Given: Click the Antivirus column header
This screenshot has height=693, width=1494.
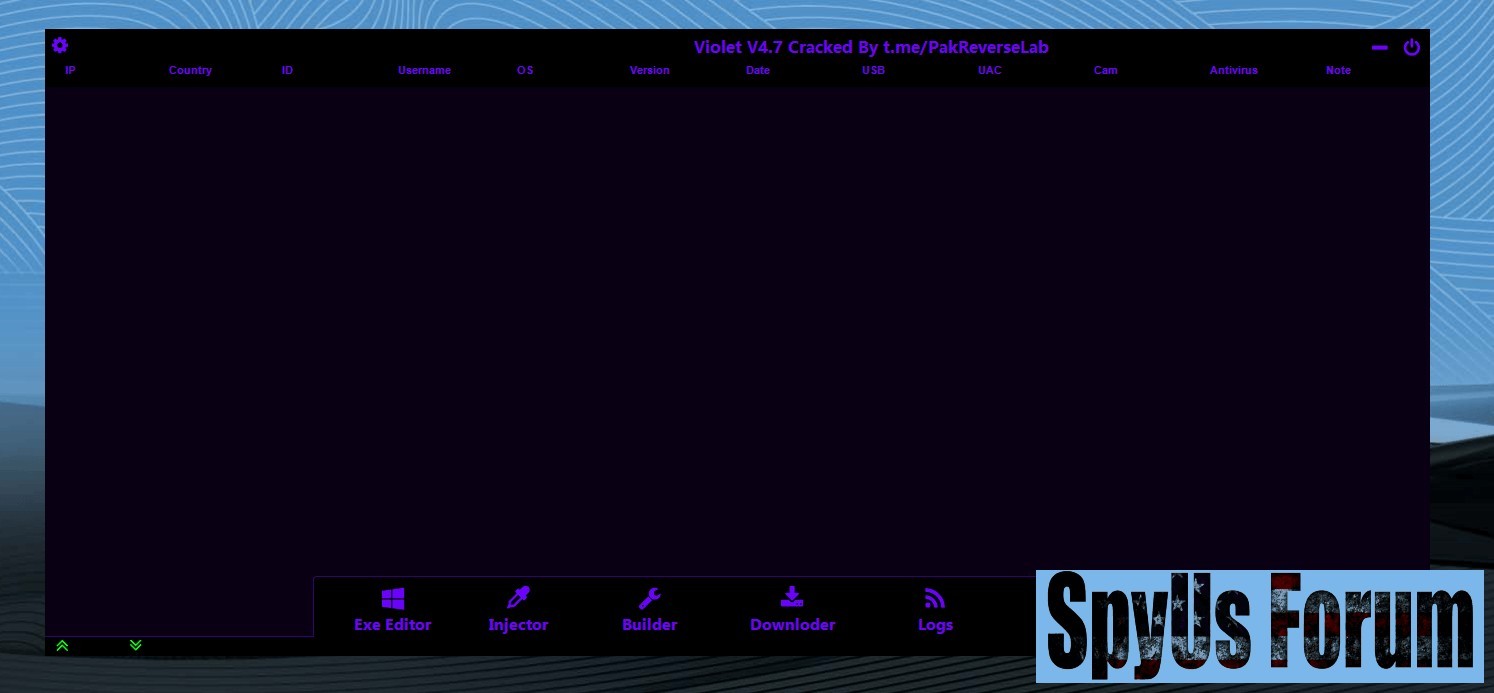Looking at the screenshot, I should [1233, 71].
